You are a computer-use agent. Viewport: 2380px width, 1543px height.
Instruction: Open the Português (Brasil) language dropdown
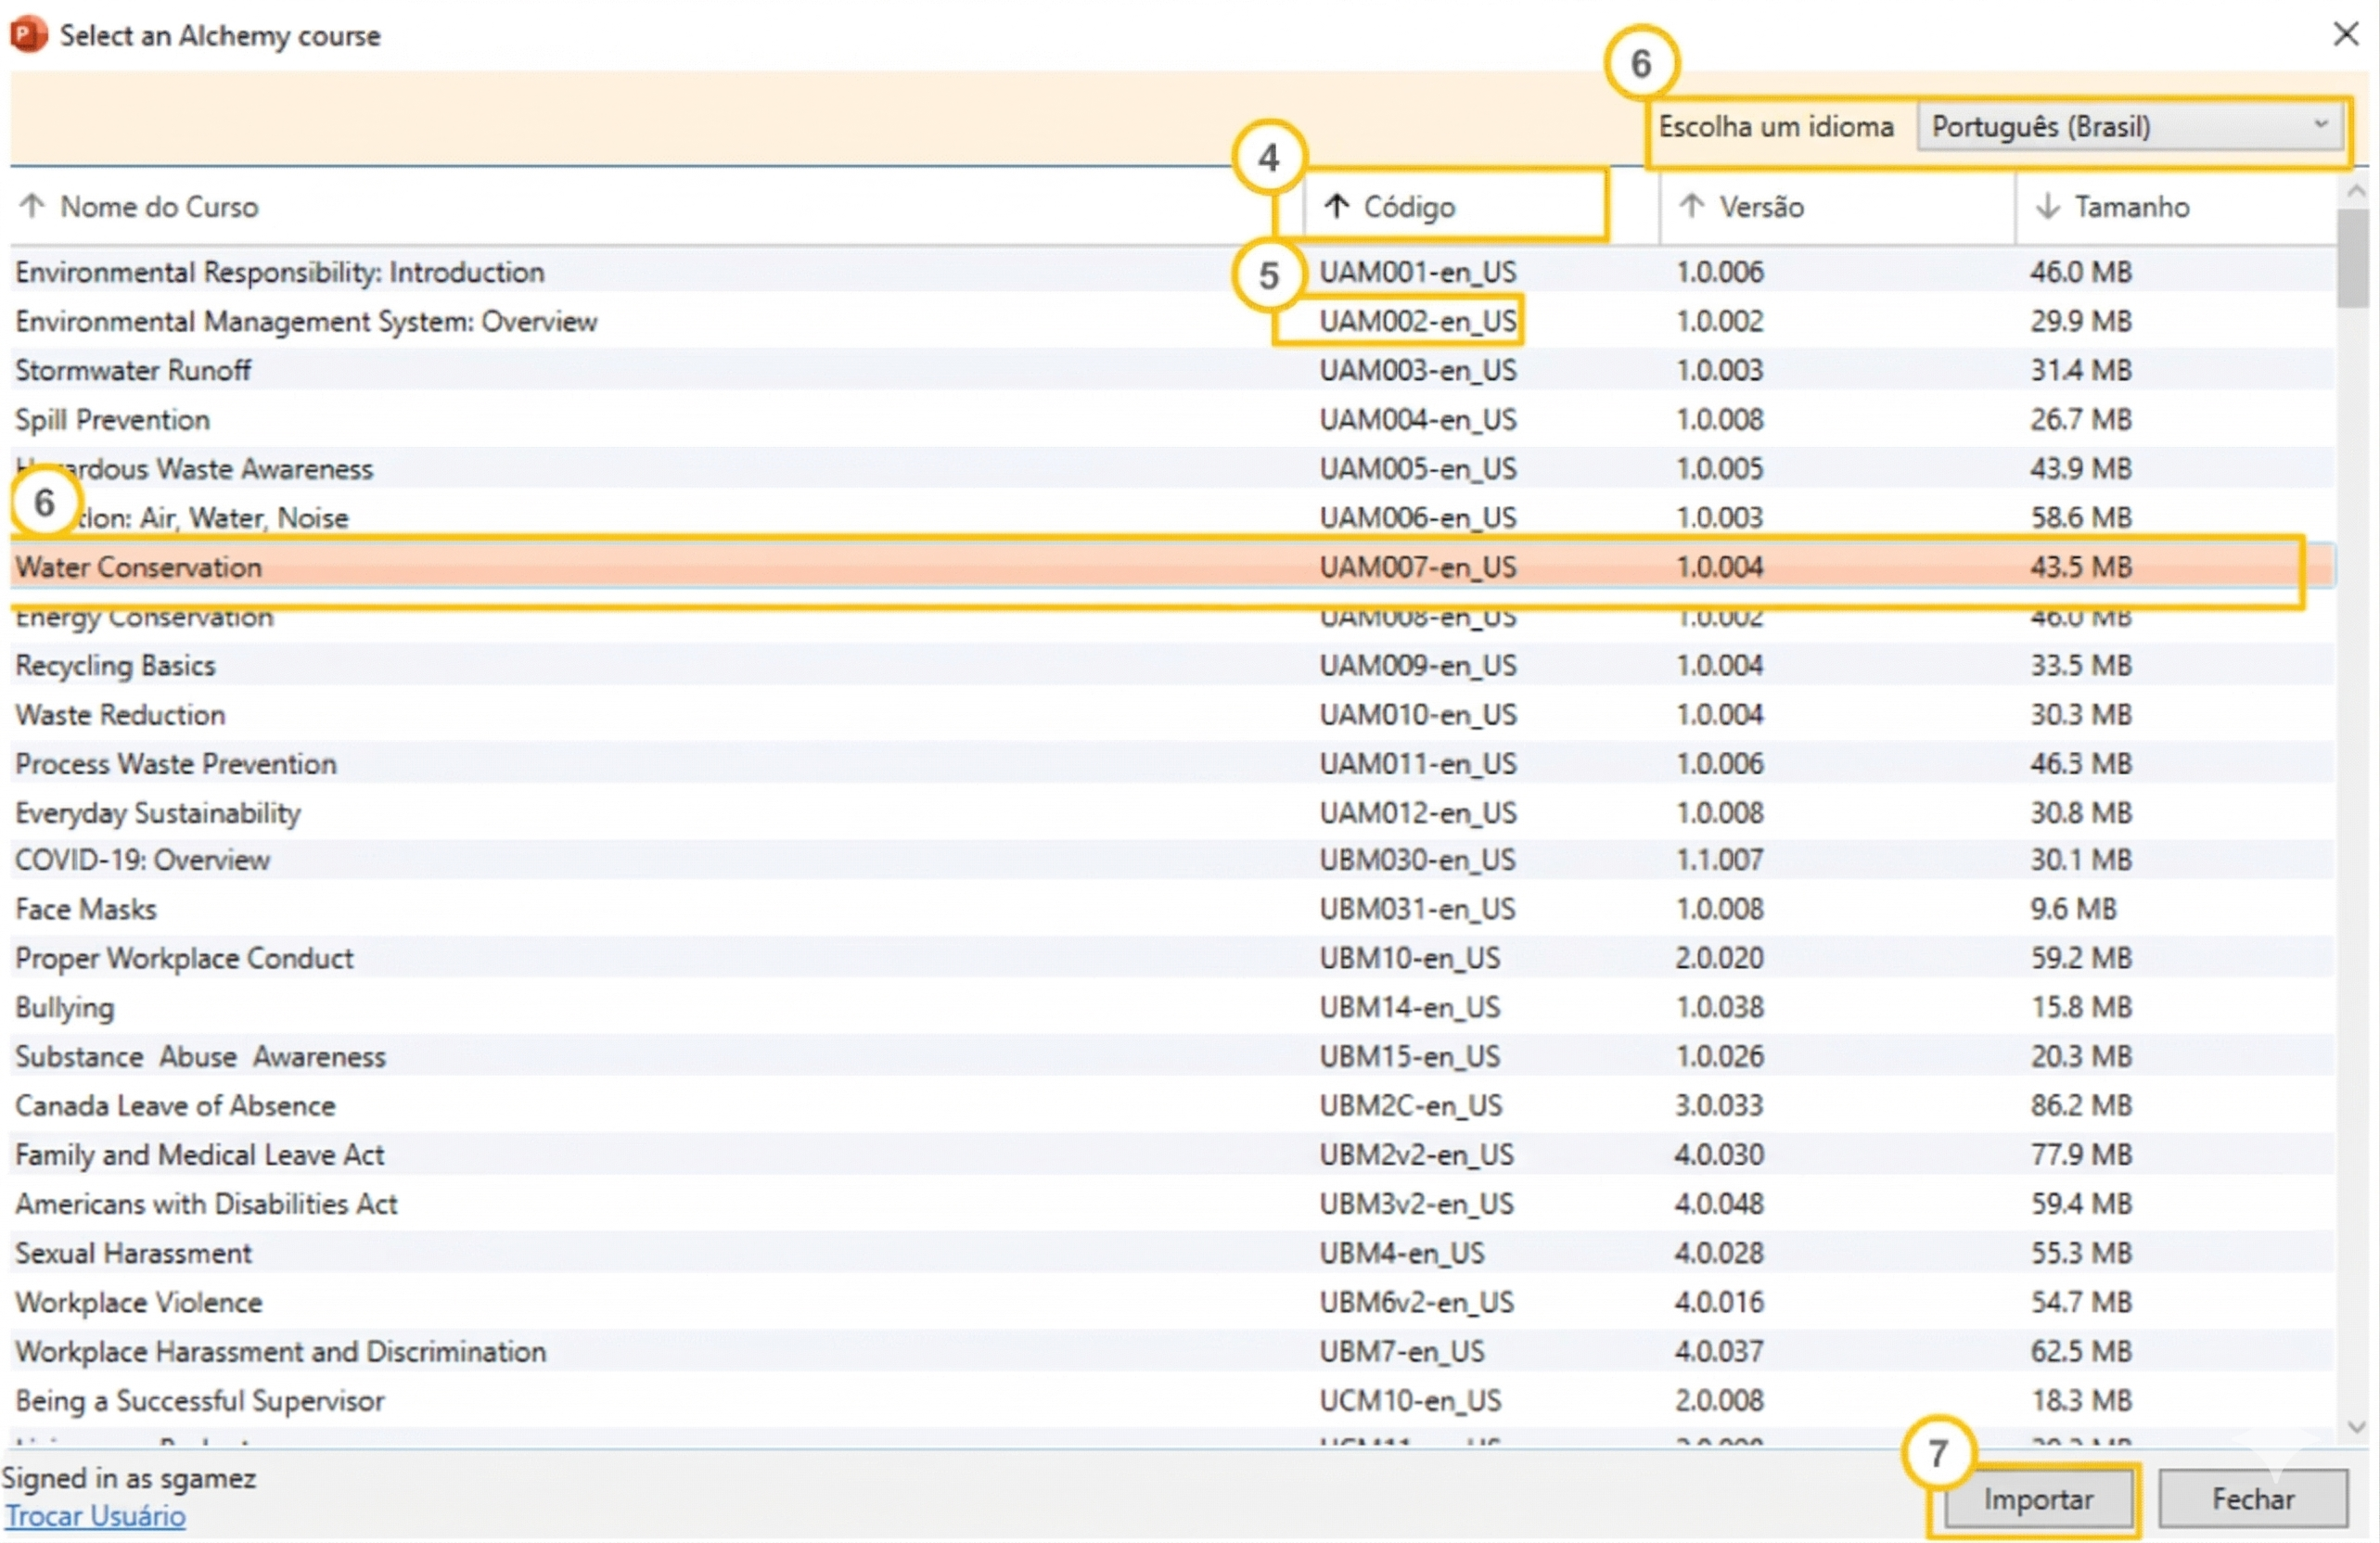2129,127
